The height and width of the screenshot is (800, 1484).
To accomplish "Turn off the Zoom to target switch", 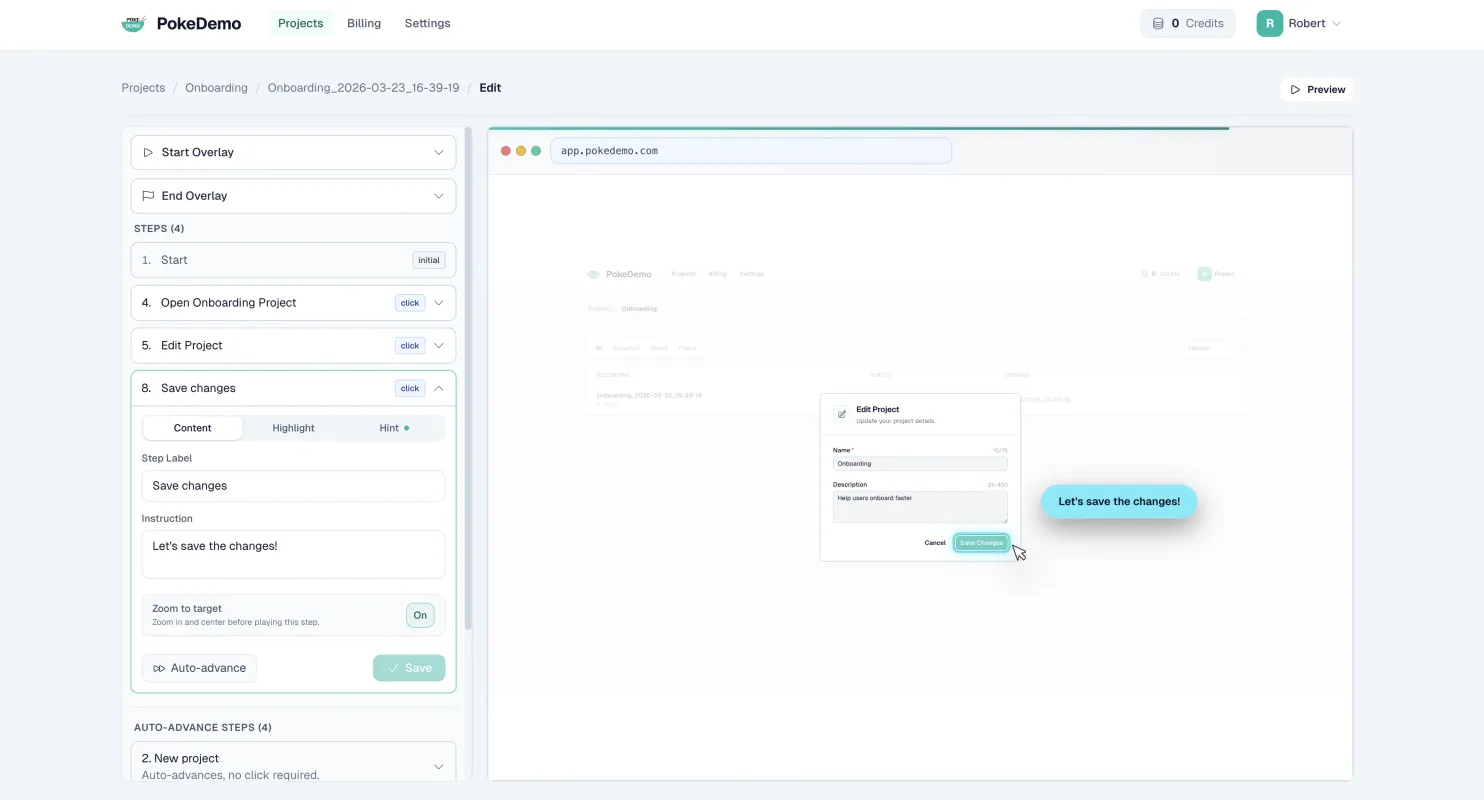I will pos(420,615).
